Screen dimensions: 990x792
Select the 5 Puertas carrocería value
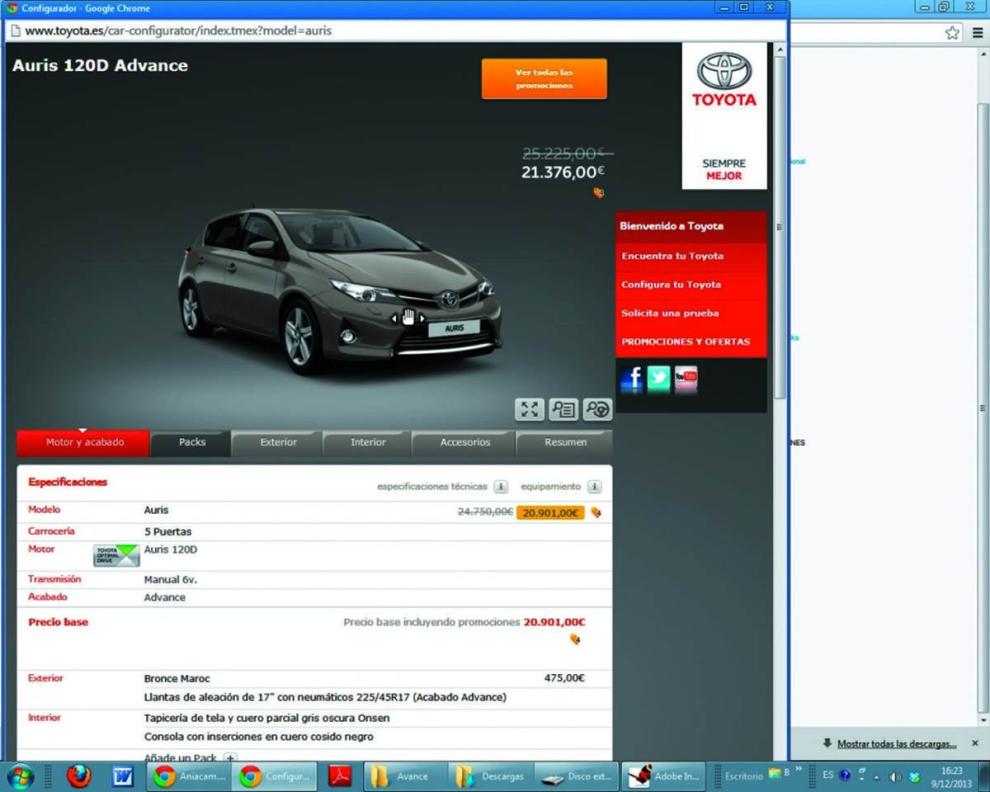(x=167, y=532)
